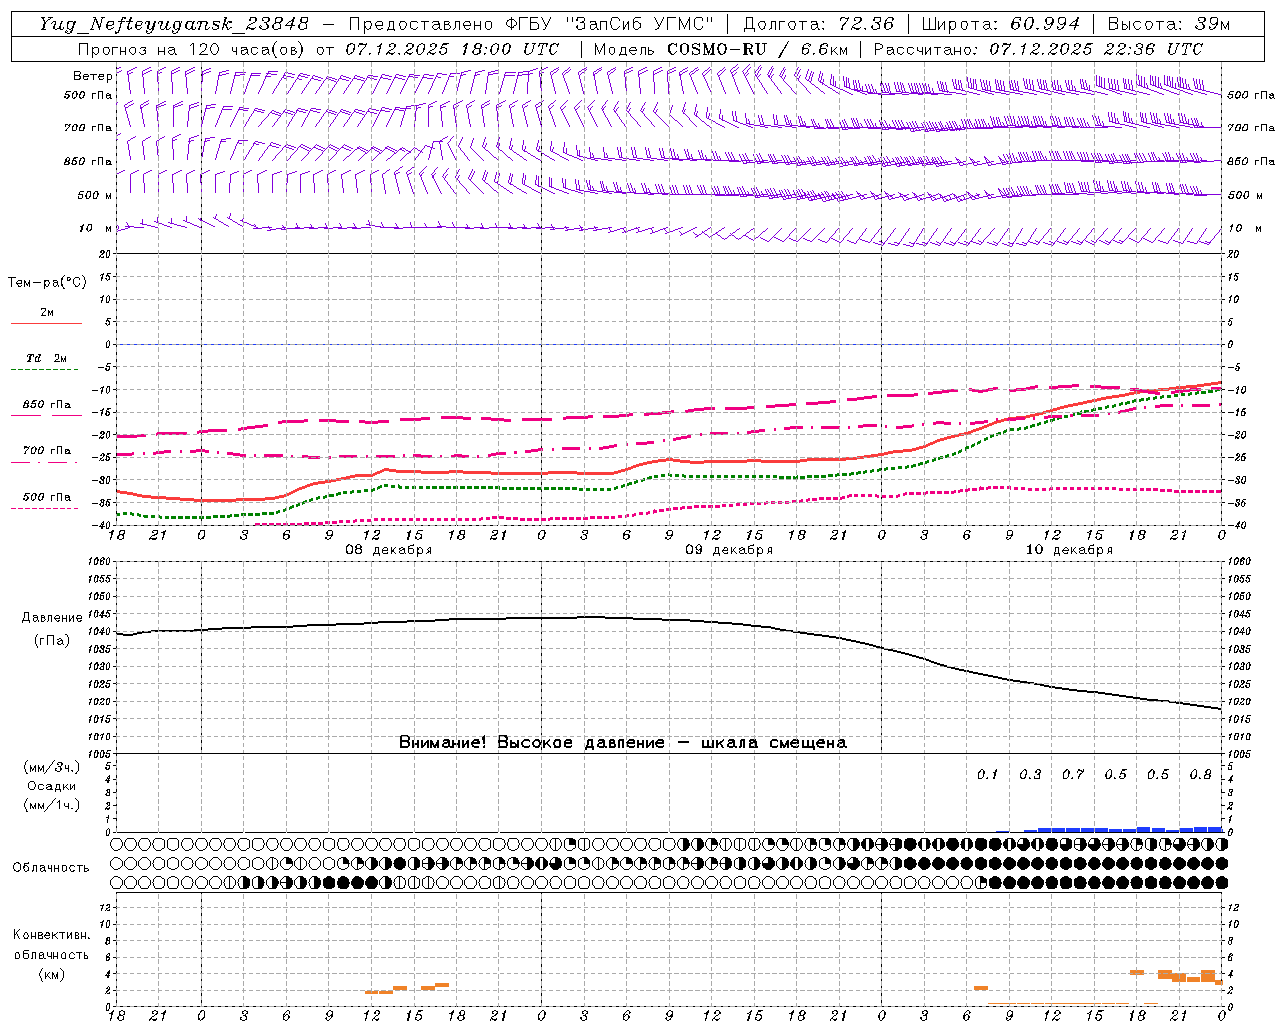Click the Тем-ра(°C) temperature panel label

(47, 283)
